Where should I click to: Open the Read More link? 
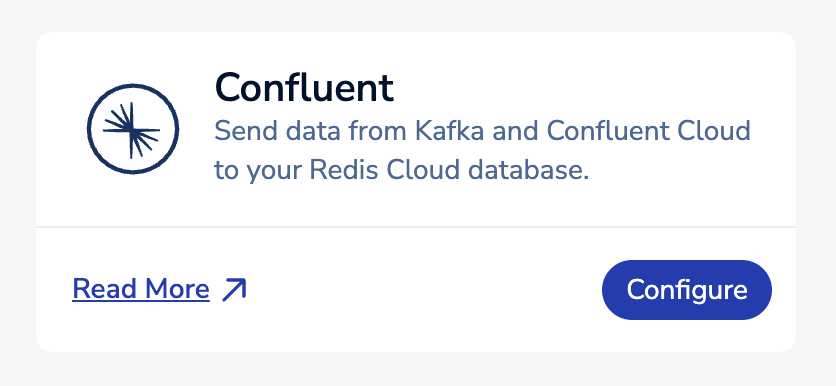(x=141, y=289)
